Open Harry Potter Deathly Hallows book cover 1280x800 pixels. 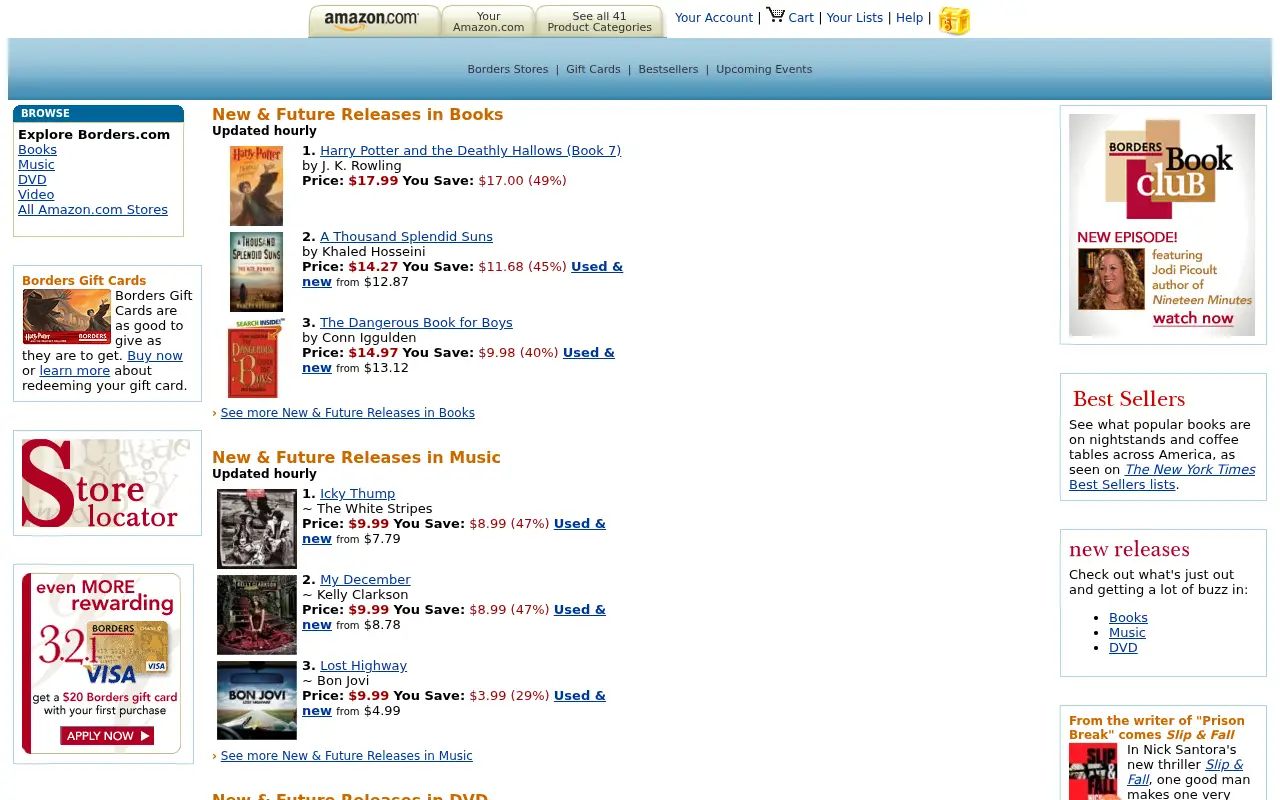(256, 186)
